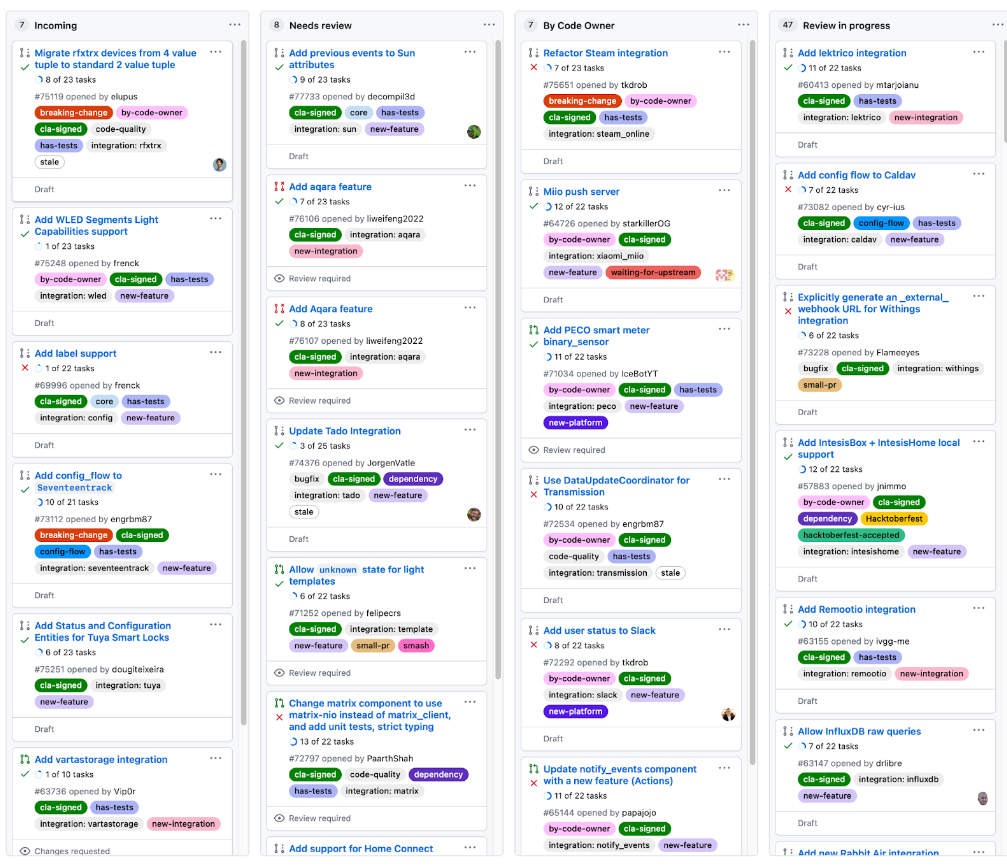
Task: Click the red breaking-change label on Refactor Steam integration
Action: [x=582, y=101]
